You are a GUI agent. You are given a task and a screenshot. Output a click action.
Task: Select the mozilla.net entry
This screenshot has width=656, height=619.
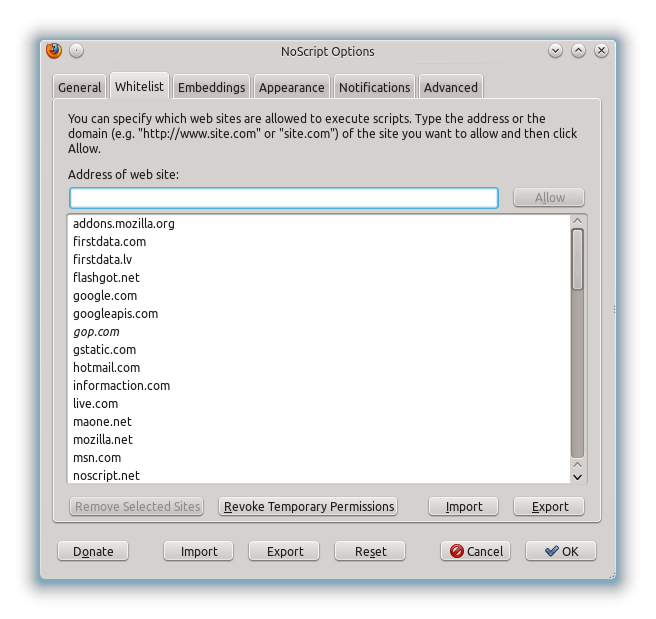319,440
